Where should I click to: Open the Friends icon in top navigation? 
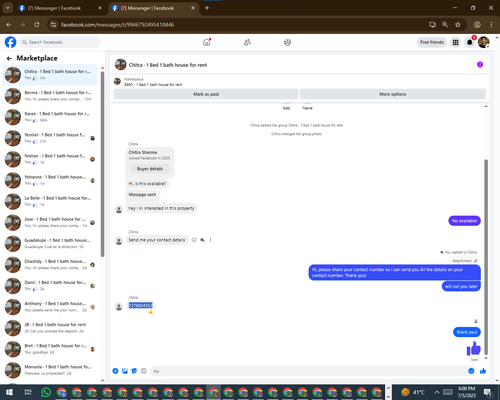247,42
